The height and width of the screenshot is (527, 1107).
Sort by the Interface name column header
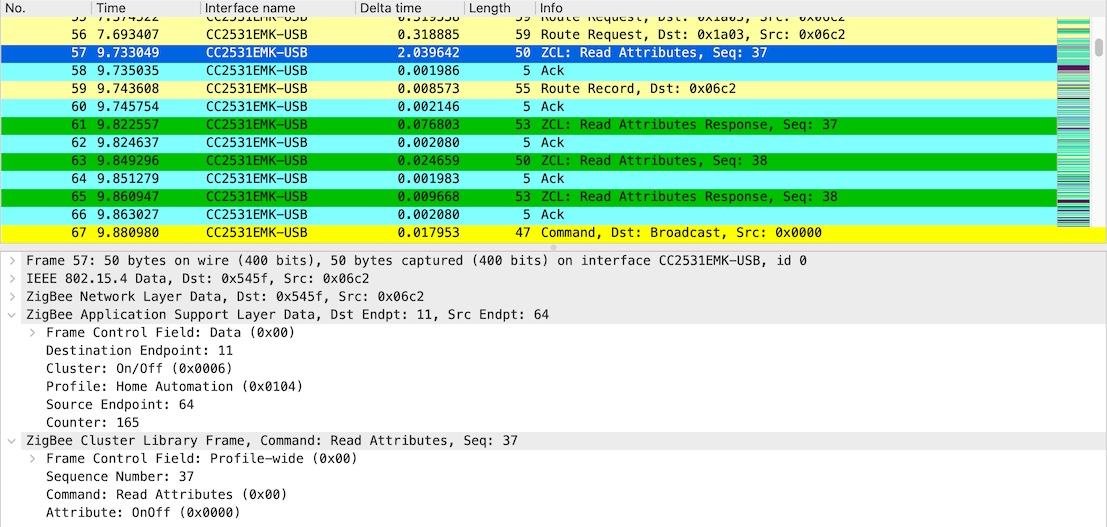[x=277, y=8]
